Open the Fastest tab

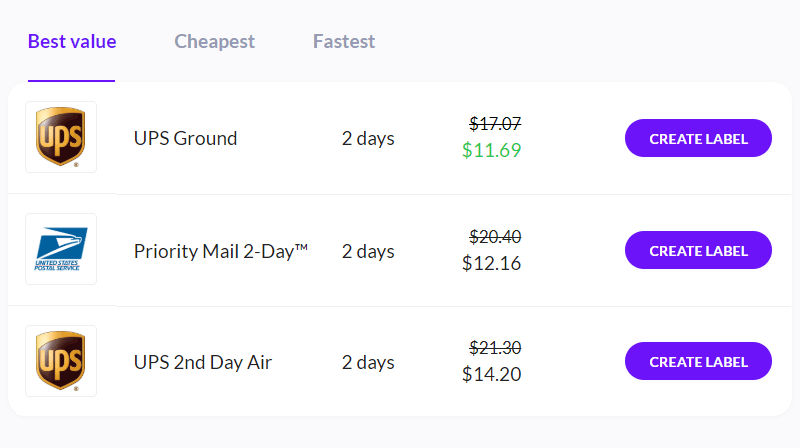tap(344, 41)
